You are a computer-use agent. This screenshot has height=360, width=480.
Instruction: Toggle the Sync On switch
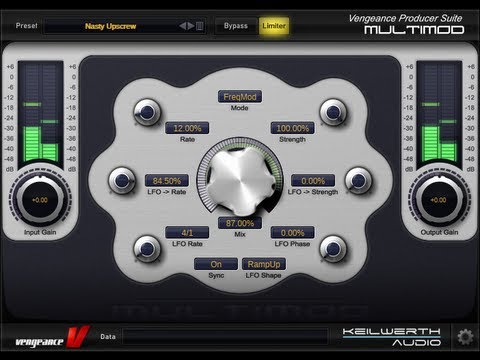point(216,264)
